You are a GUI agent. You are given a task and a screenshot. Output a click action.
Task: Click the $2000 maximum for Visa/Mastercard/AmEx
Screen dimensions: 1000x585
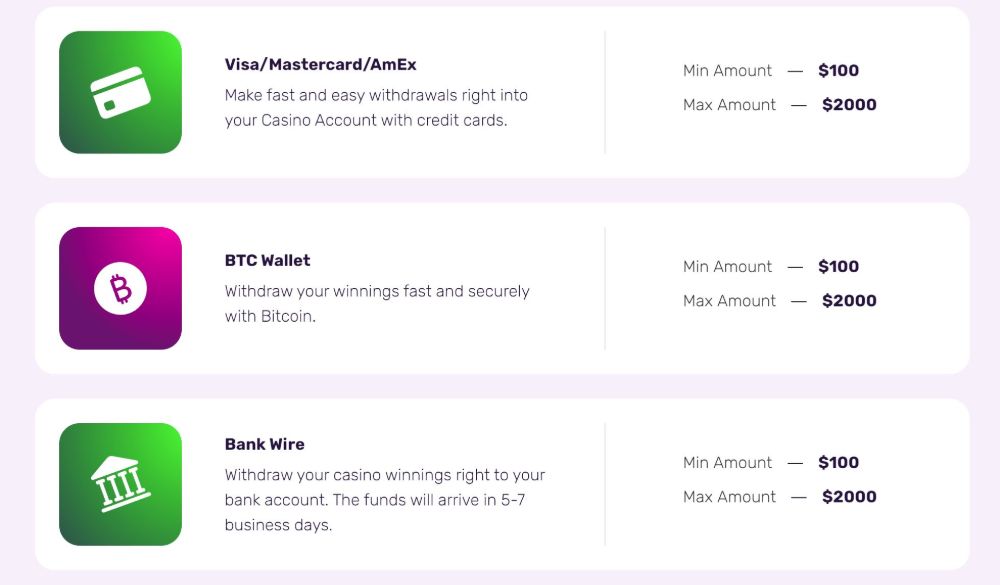(x=849, y=105)
